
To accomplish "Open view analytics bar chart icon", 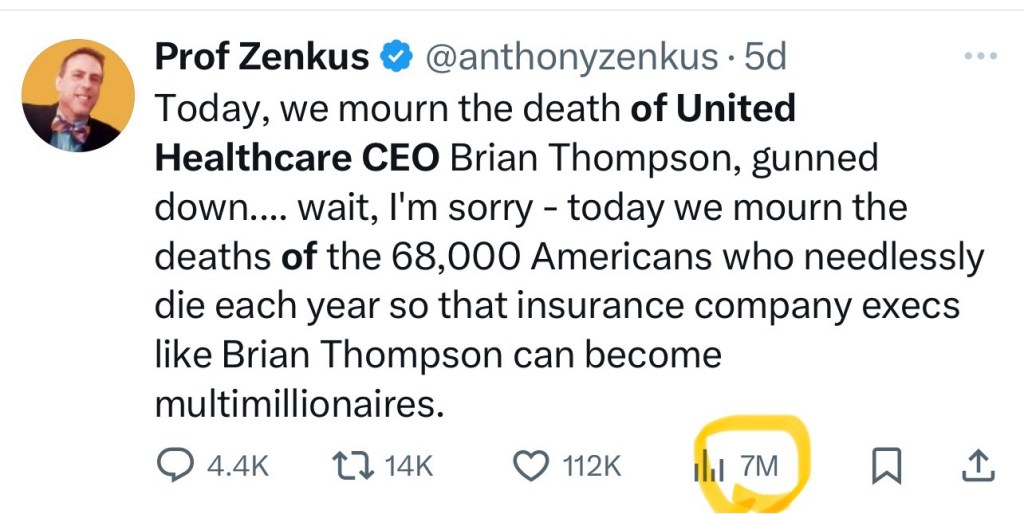I will click(709, 465).
